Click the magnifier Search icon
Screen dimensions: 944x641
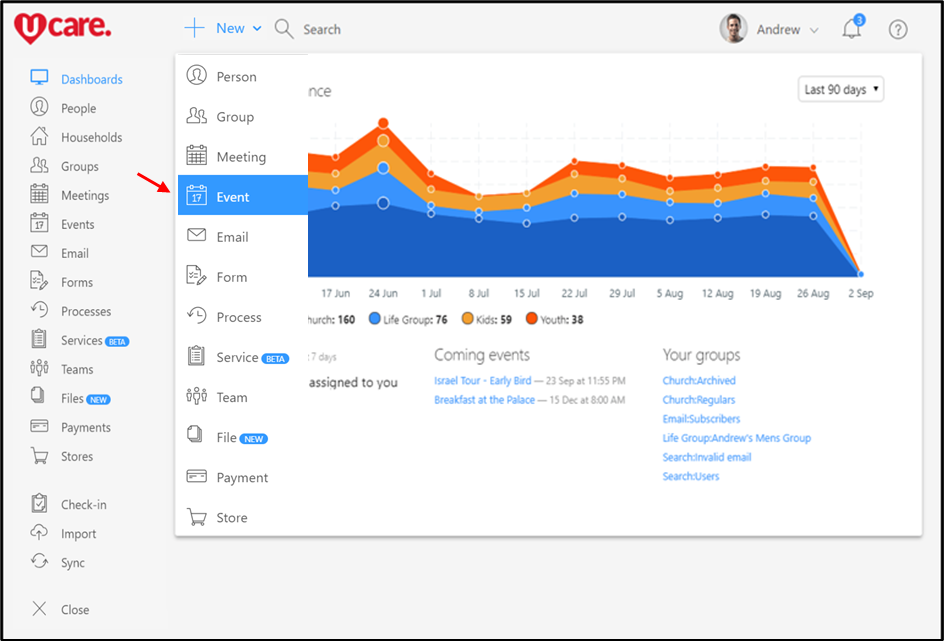click(x=284, y=29)
